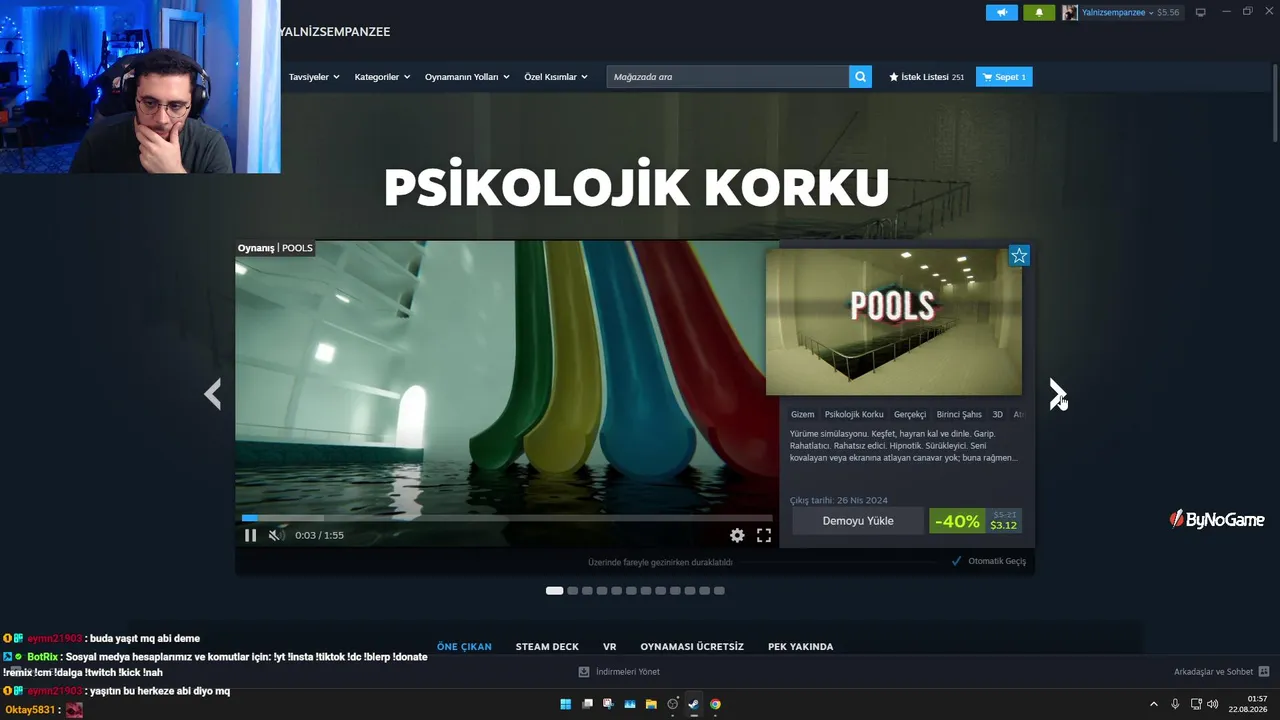The image size is (1280, 720).
Task: Select the first carousel page dot
Action: tap(554, 591)
